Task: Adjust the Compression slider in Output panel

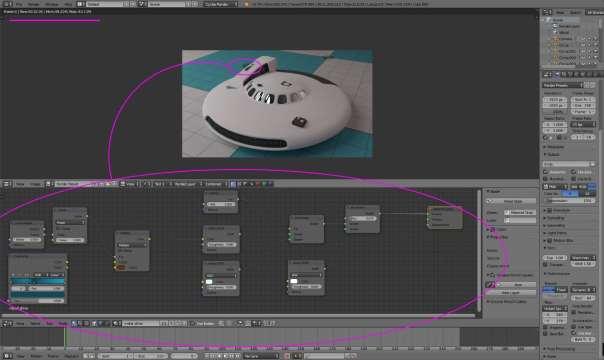Action: pos(569,201)
